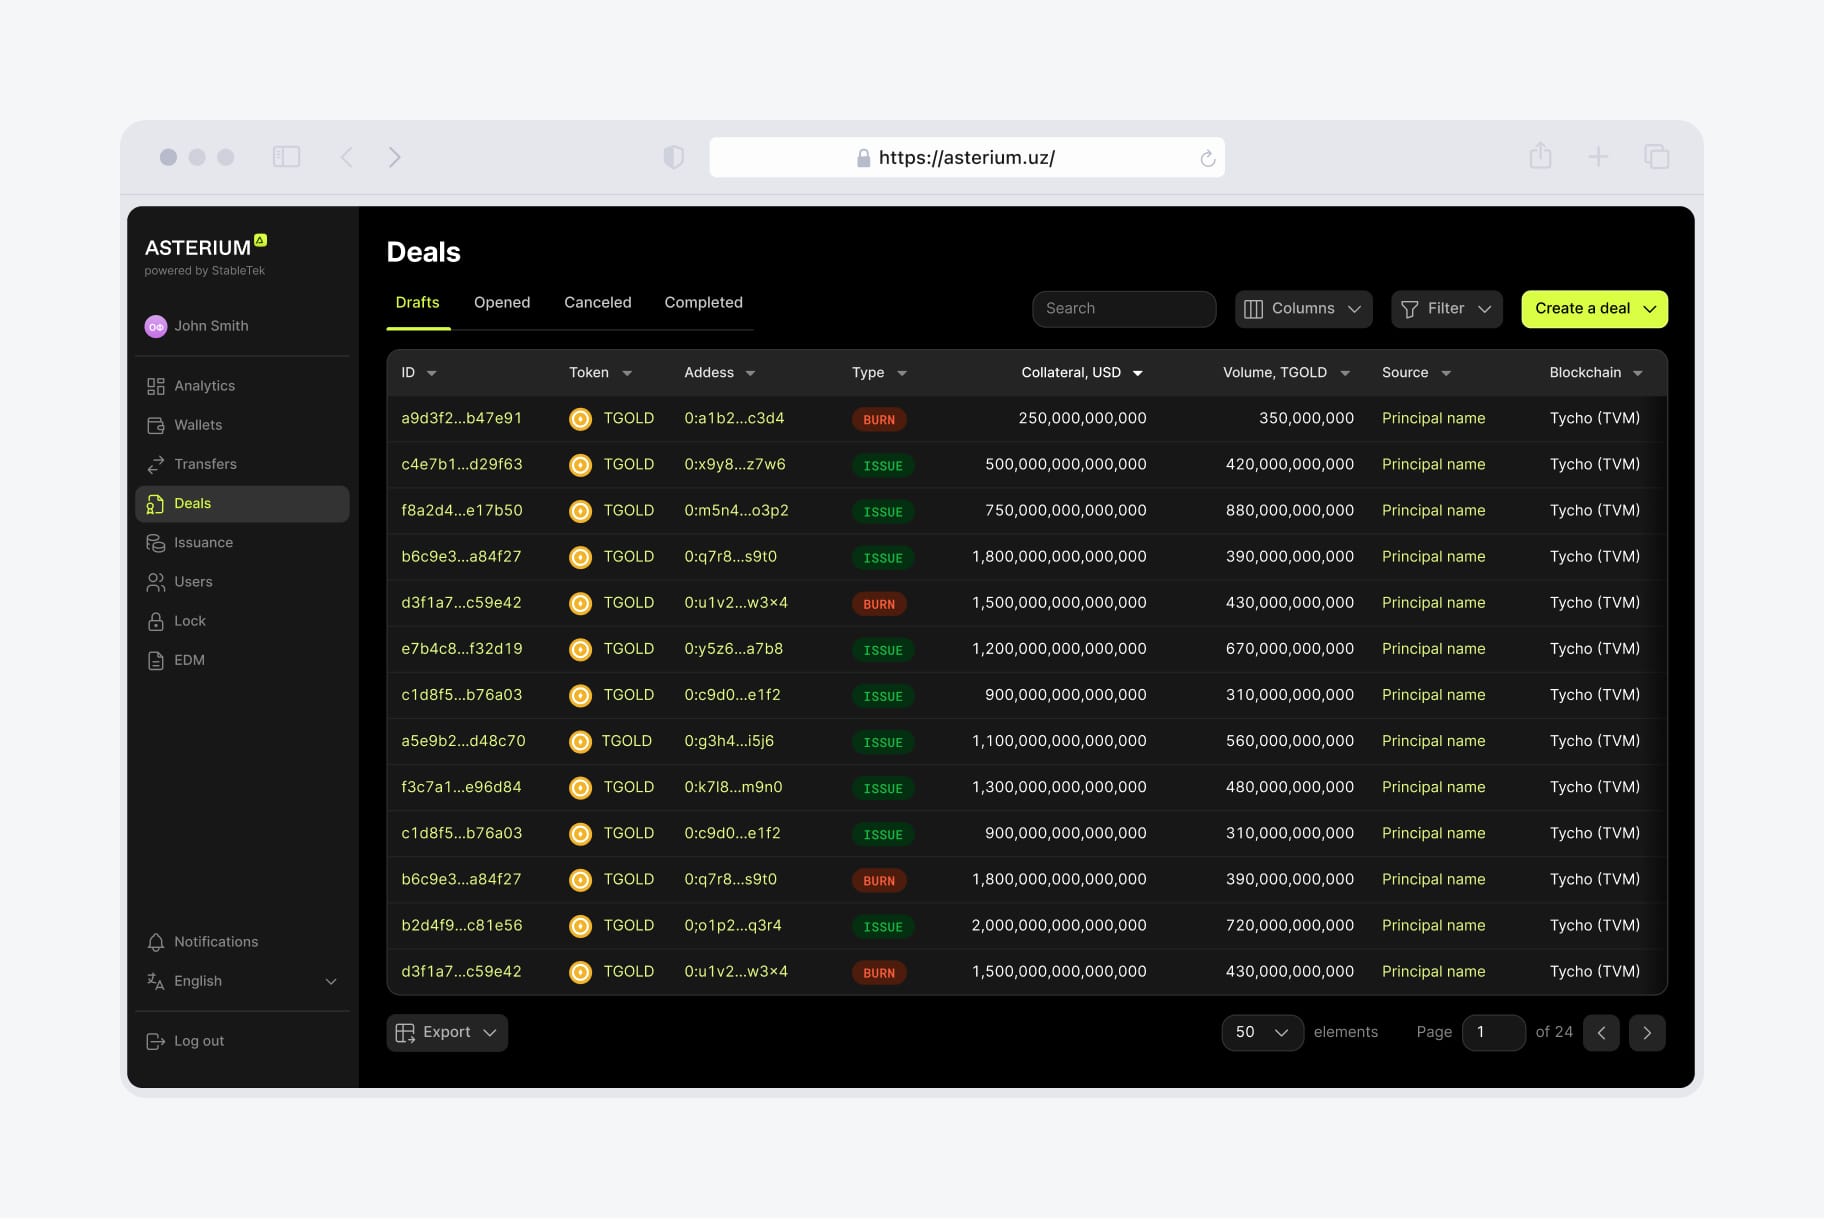1824x1219 pixels.
Task: Click the browser share icon
Action: coord(1541,156)
